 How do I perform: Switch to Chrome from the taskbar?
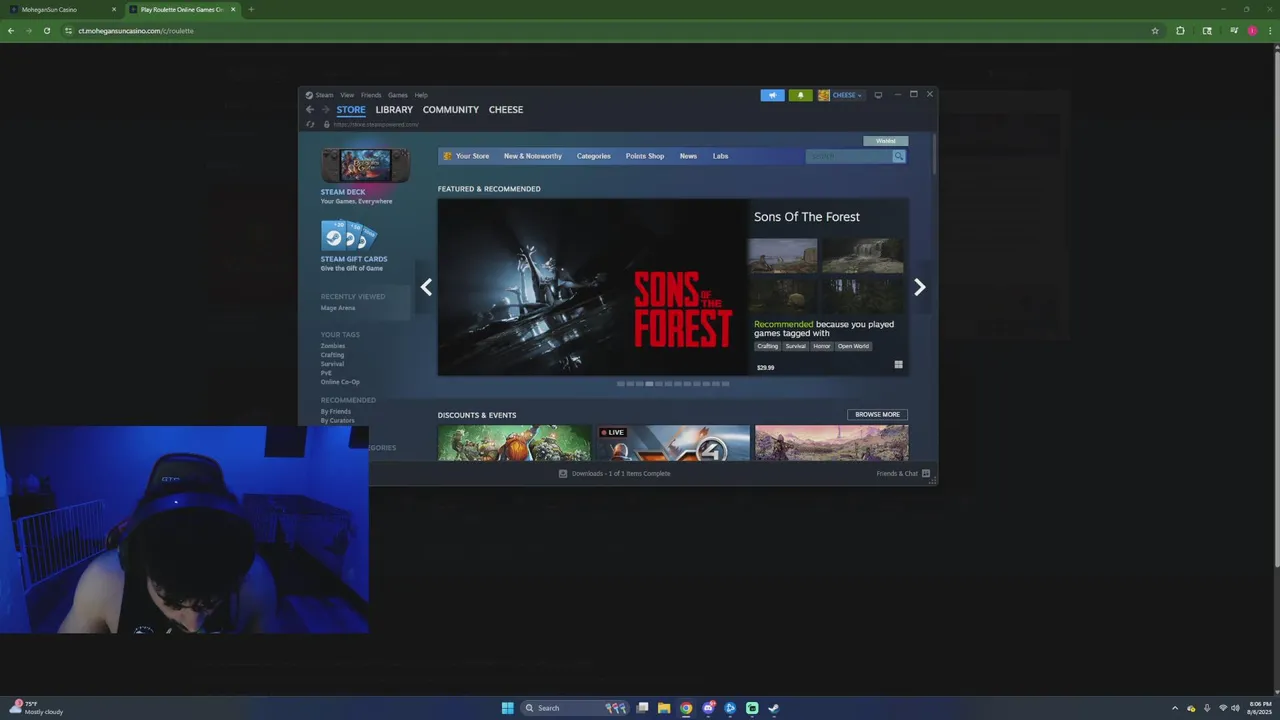[686, 708]
